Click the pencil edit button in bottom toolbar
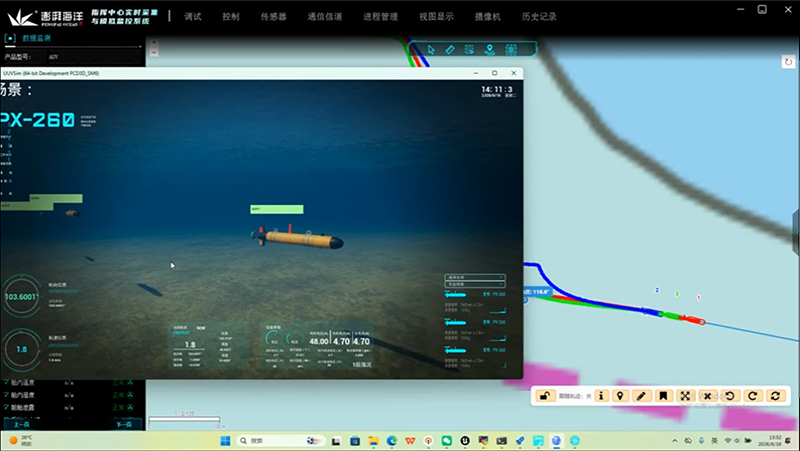Screen dimensions: 800x451 [641, 396]
